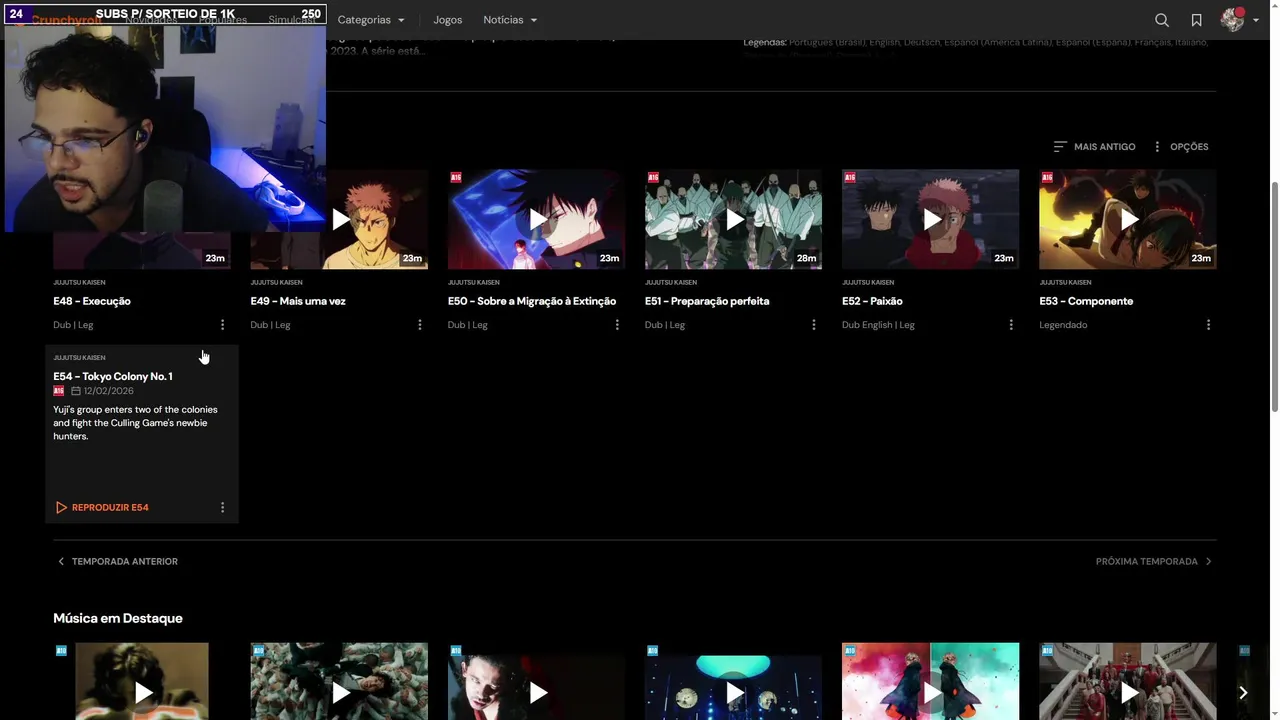Open more options for E51
Viewport: 1280px width, 720px height.
tap(814, 325)
